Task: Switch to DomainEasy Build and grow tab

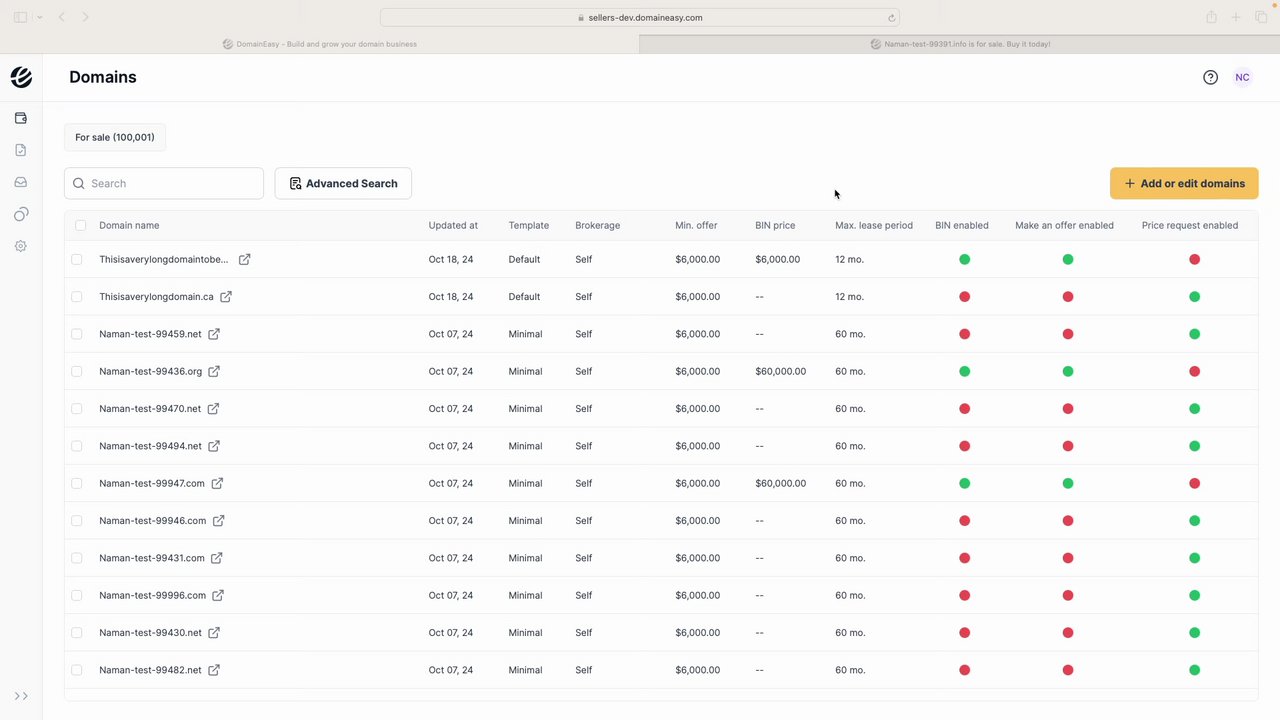Action: [320, 44]
